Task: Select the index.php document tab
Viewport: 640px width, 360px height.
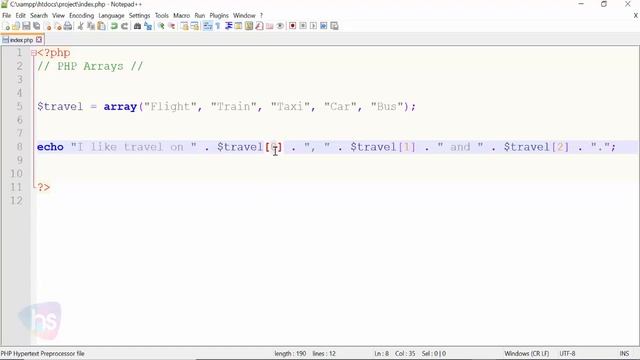Action: [x=21, y=40]
